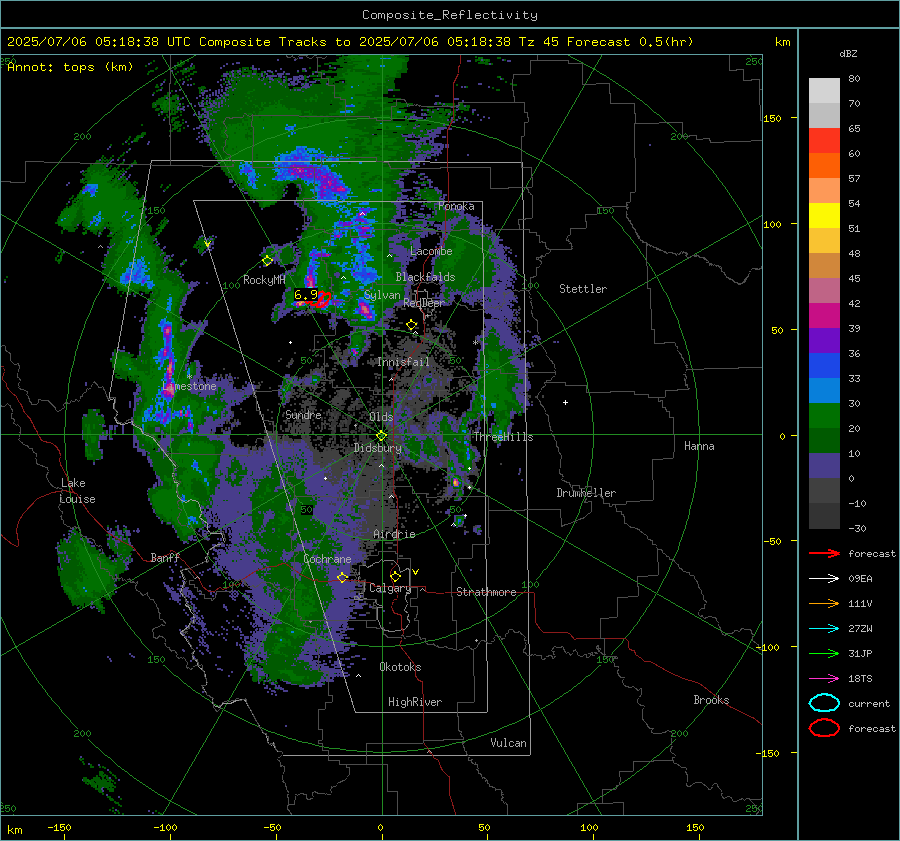Click the white 09EA arrow legend icon
900x841 pixels.
[824, 578]
